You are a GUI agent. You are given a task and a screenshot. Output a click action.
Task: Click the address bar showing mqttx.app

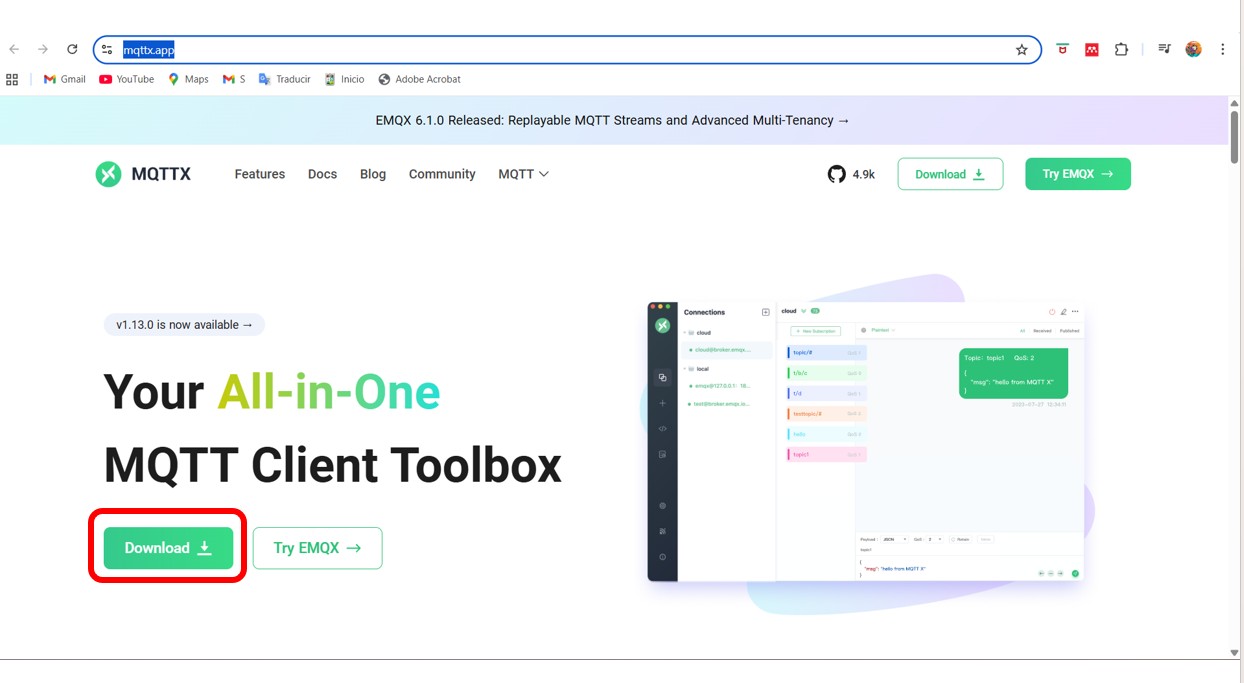pyautogui.click(x=567, y=49)
